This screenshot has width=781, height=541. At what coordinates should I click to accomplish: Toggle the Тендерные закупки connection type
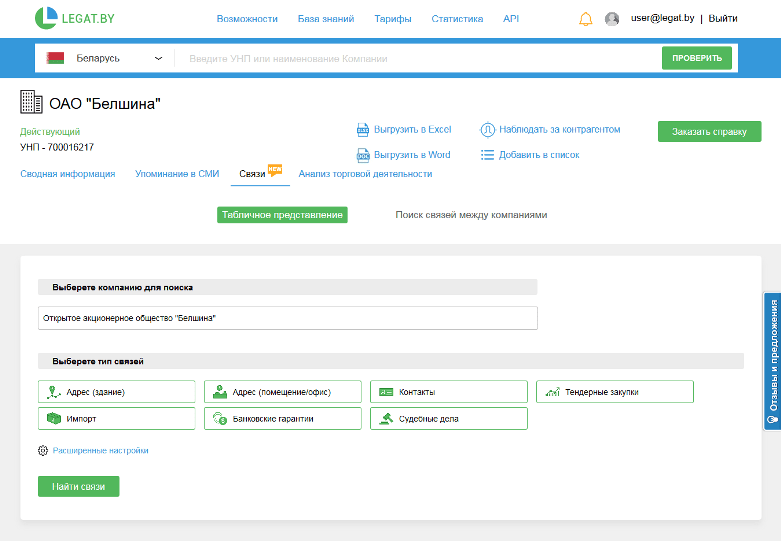point(614,392)
